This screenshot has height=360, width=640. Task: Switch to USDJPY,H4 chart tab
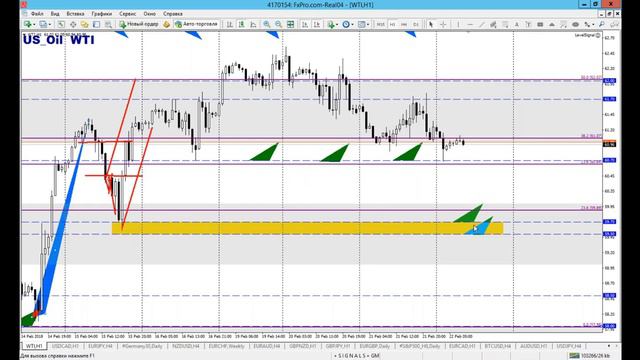click(x=569, y=346)
